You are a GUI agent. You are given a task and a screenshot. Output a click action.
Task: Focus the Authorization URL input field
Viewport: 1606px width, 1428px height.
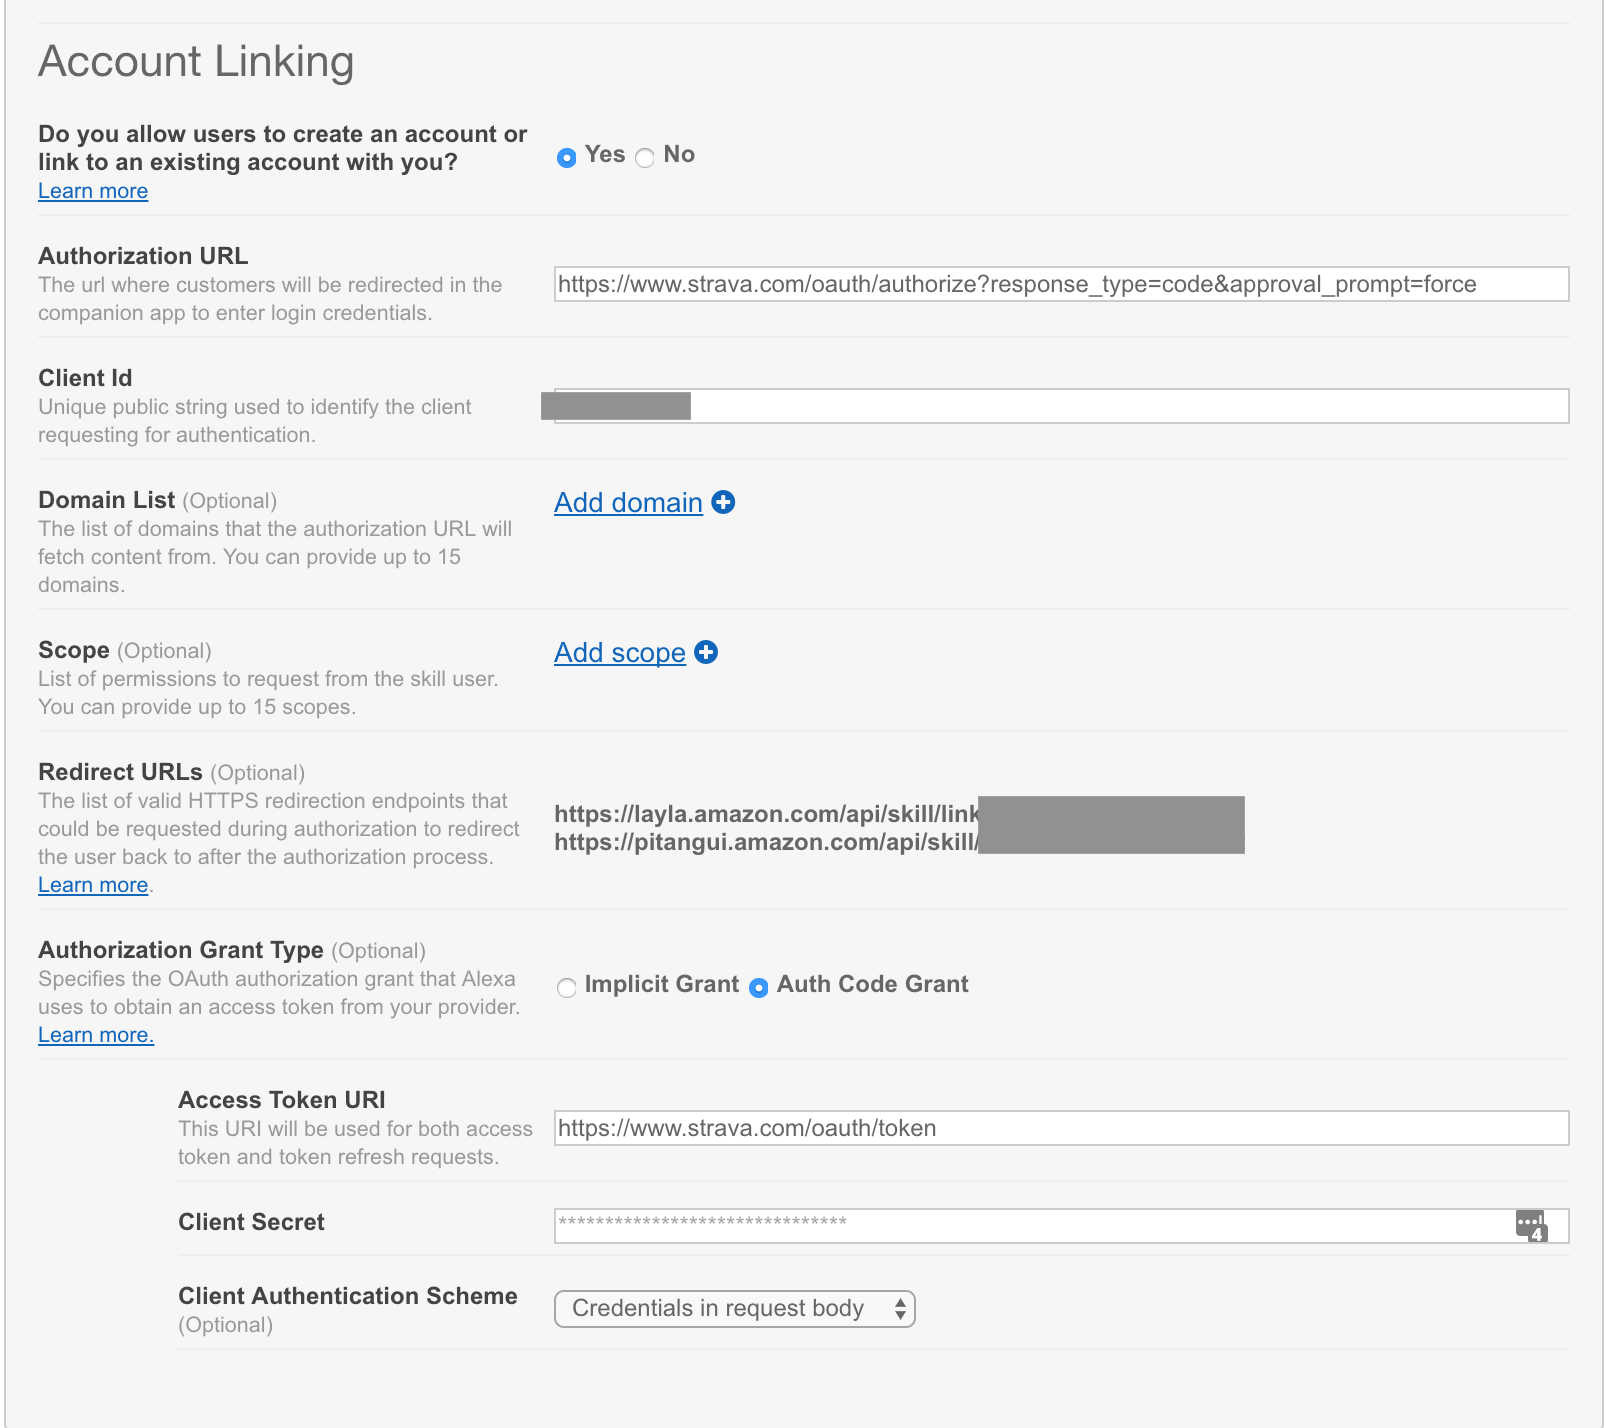click(1061, 284)
